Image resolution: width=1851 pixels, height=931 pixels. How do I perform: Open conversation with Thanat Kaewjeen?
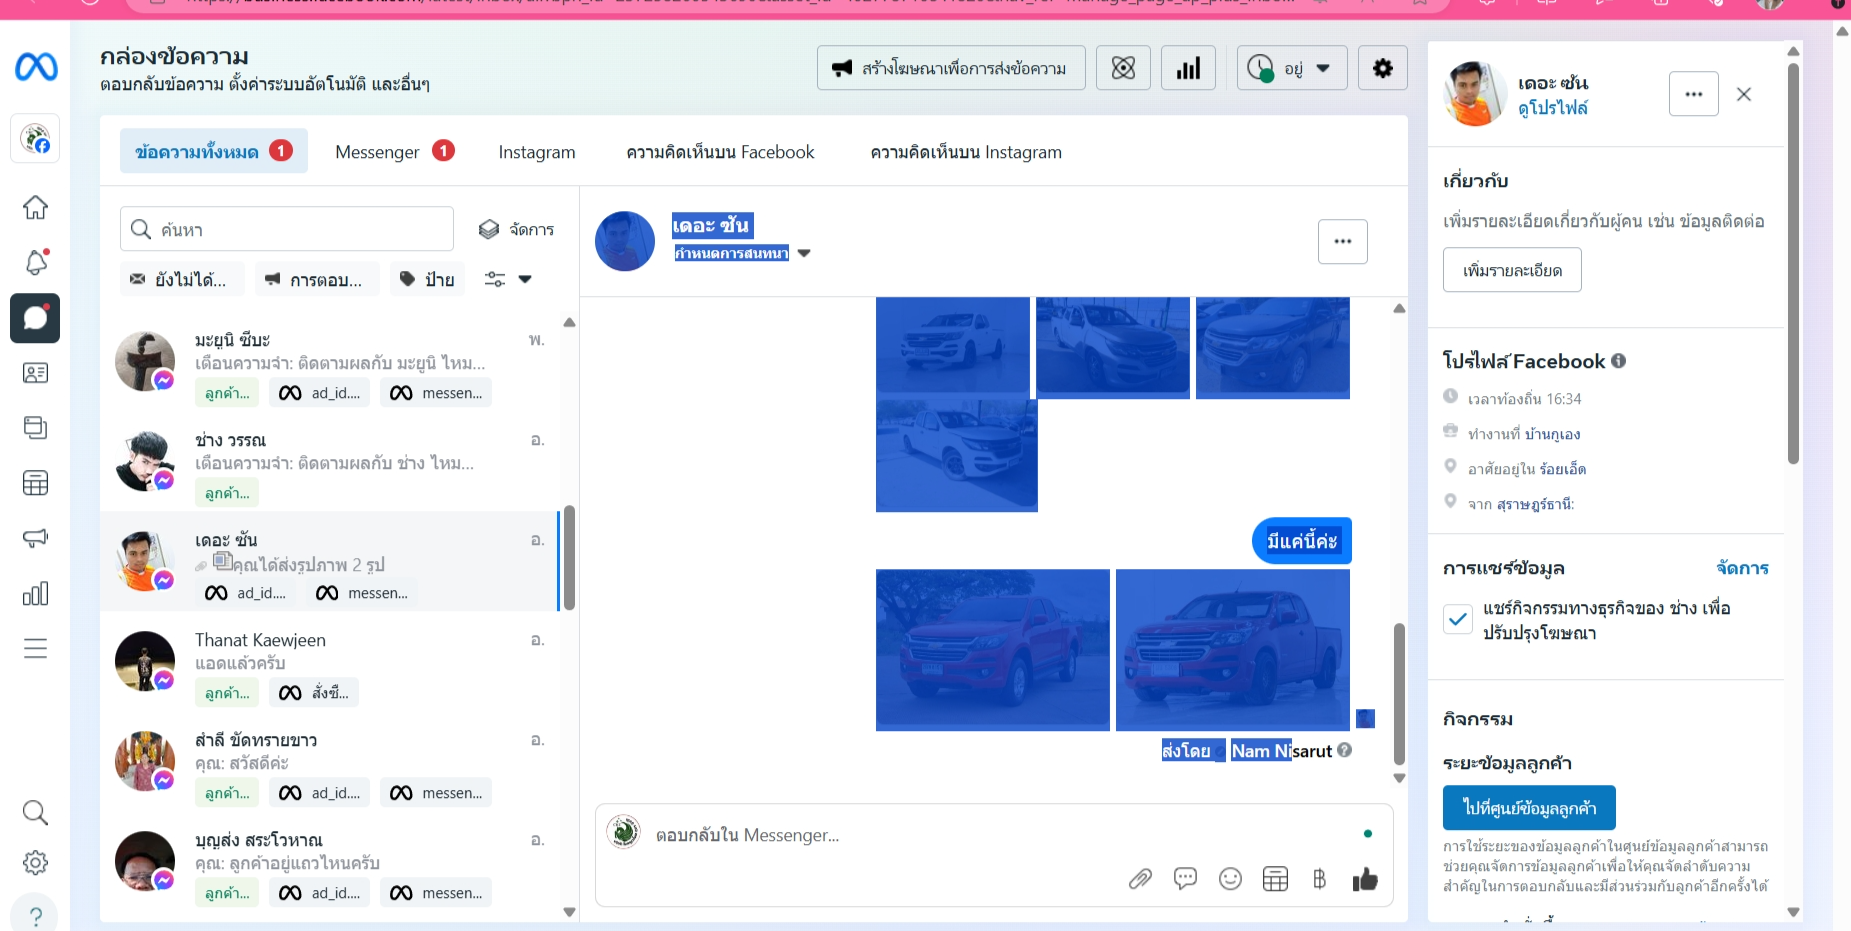[329, 661]
